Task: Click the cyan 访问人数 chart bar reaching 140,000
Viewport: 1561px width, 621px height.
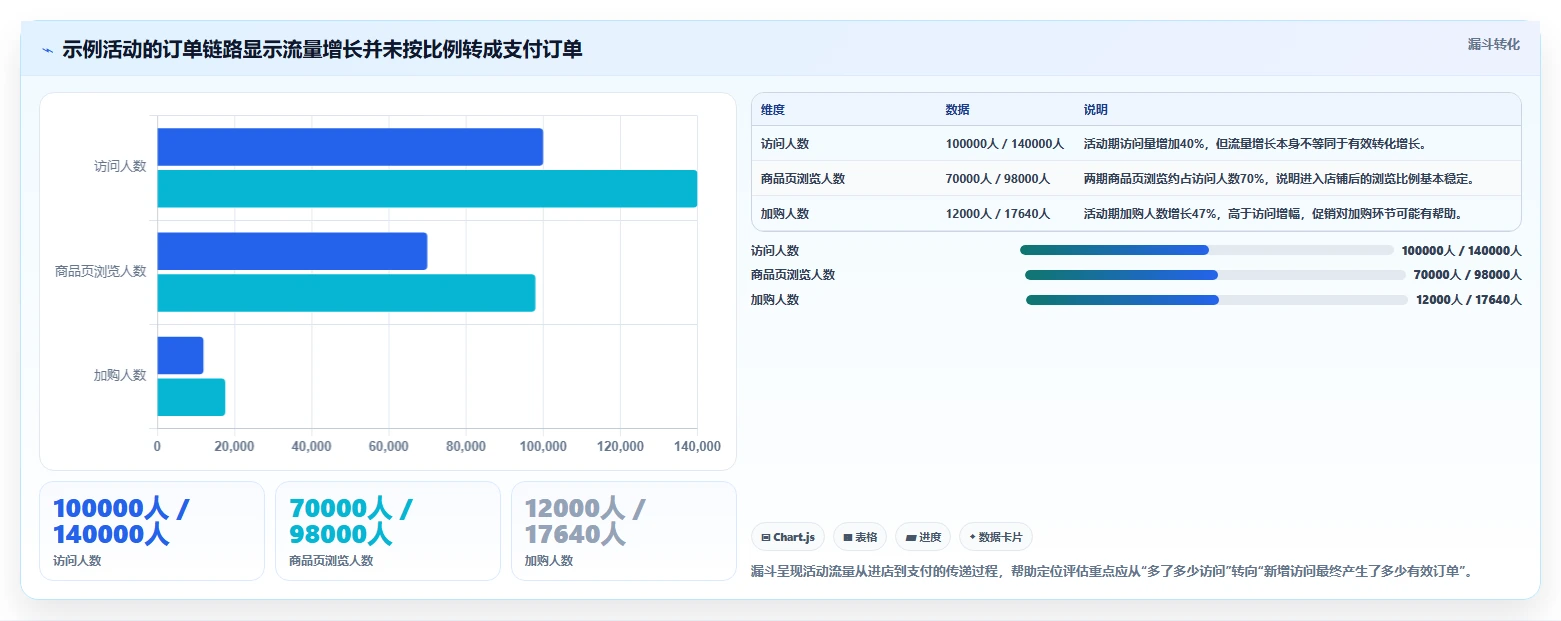Action: point(427,189)
